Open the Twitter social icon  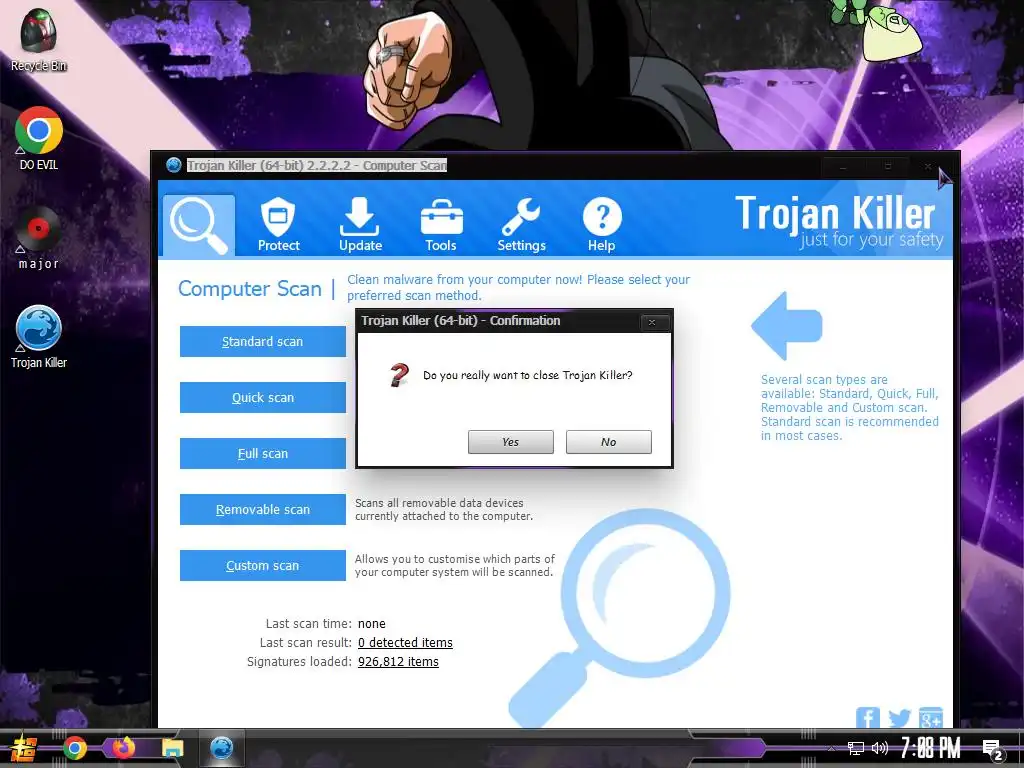coord(899,718)
